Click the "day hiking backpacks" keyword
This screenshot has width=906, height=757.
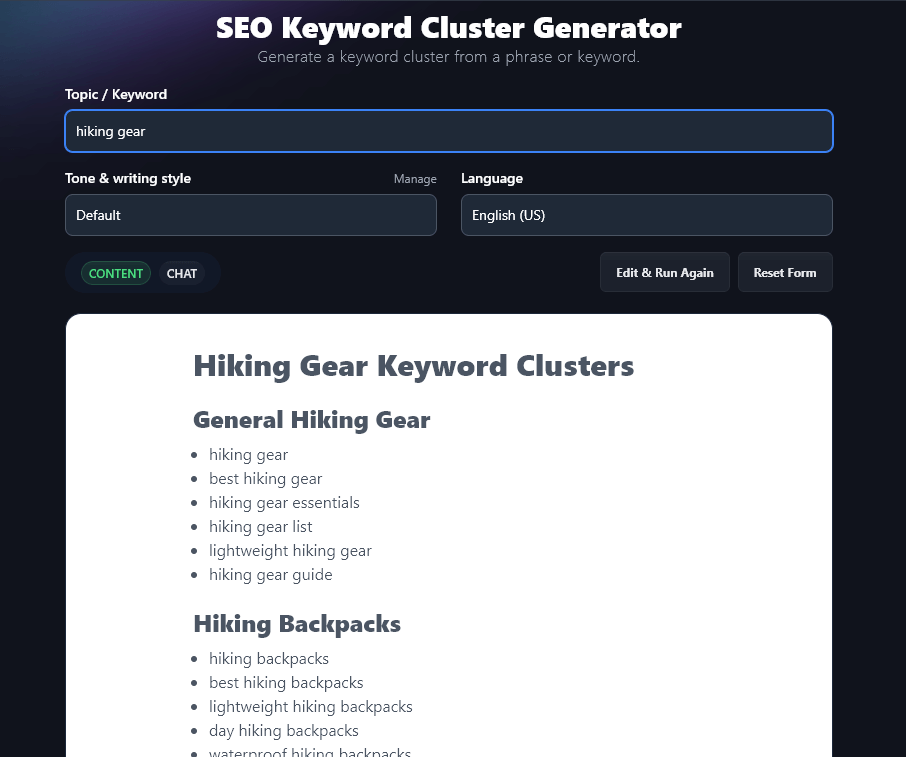click(283, 730)
